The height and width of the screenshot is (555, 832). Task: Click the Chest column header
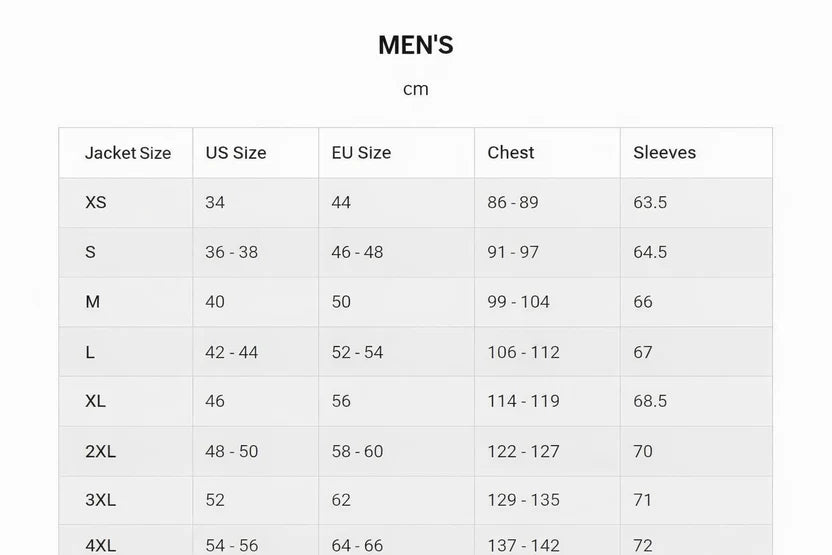click(510, 153)
